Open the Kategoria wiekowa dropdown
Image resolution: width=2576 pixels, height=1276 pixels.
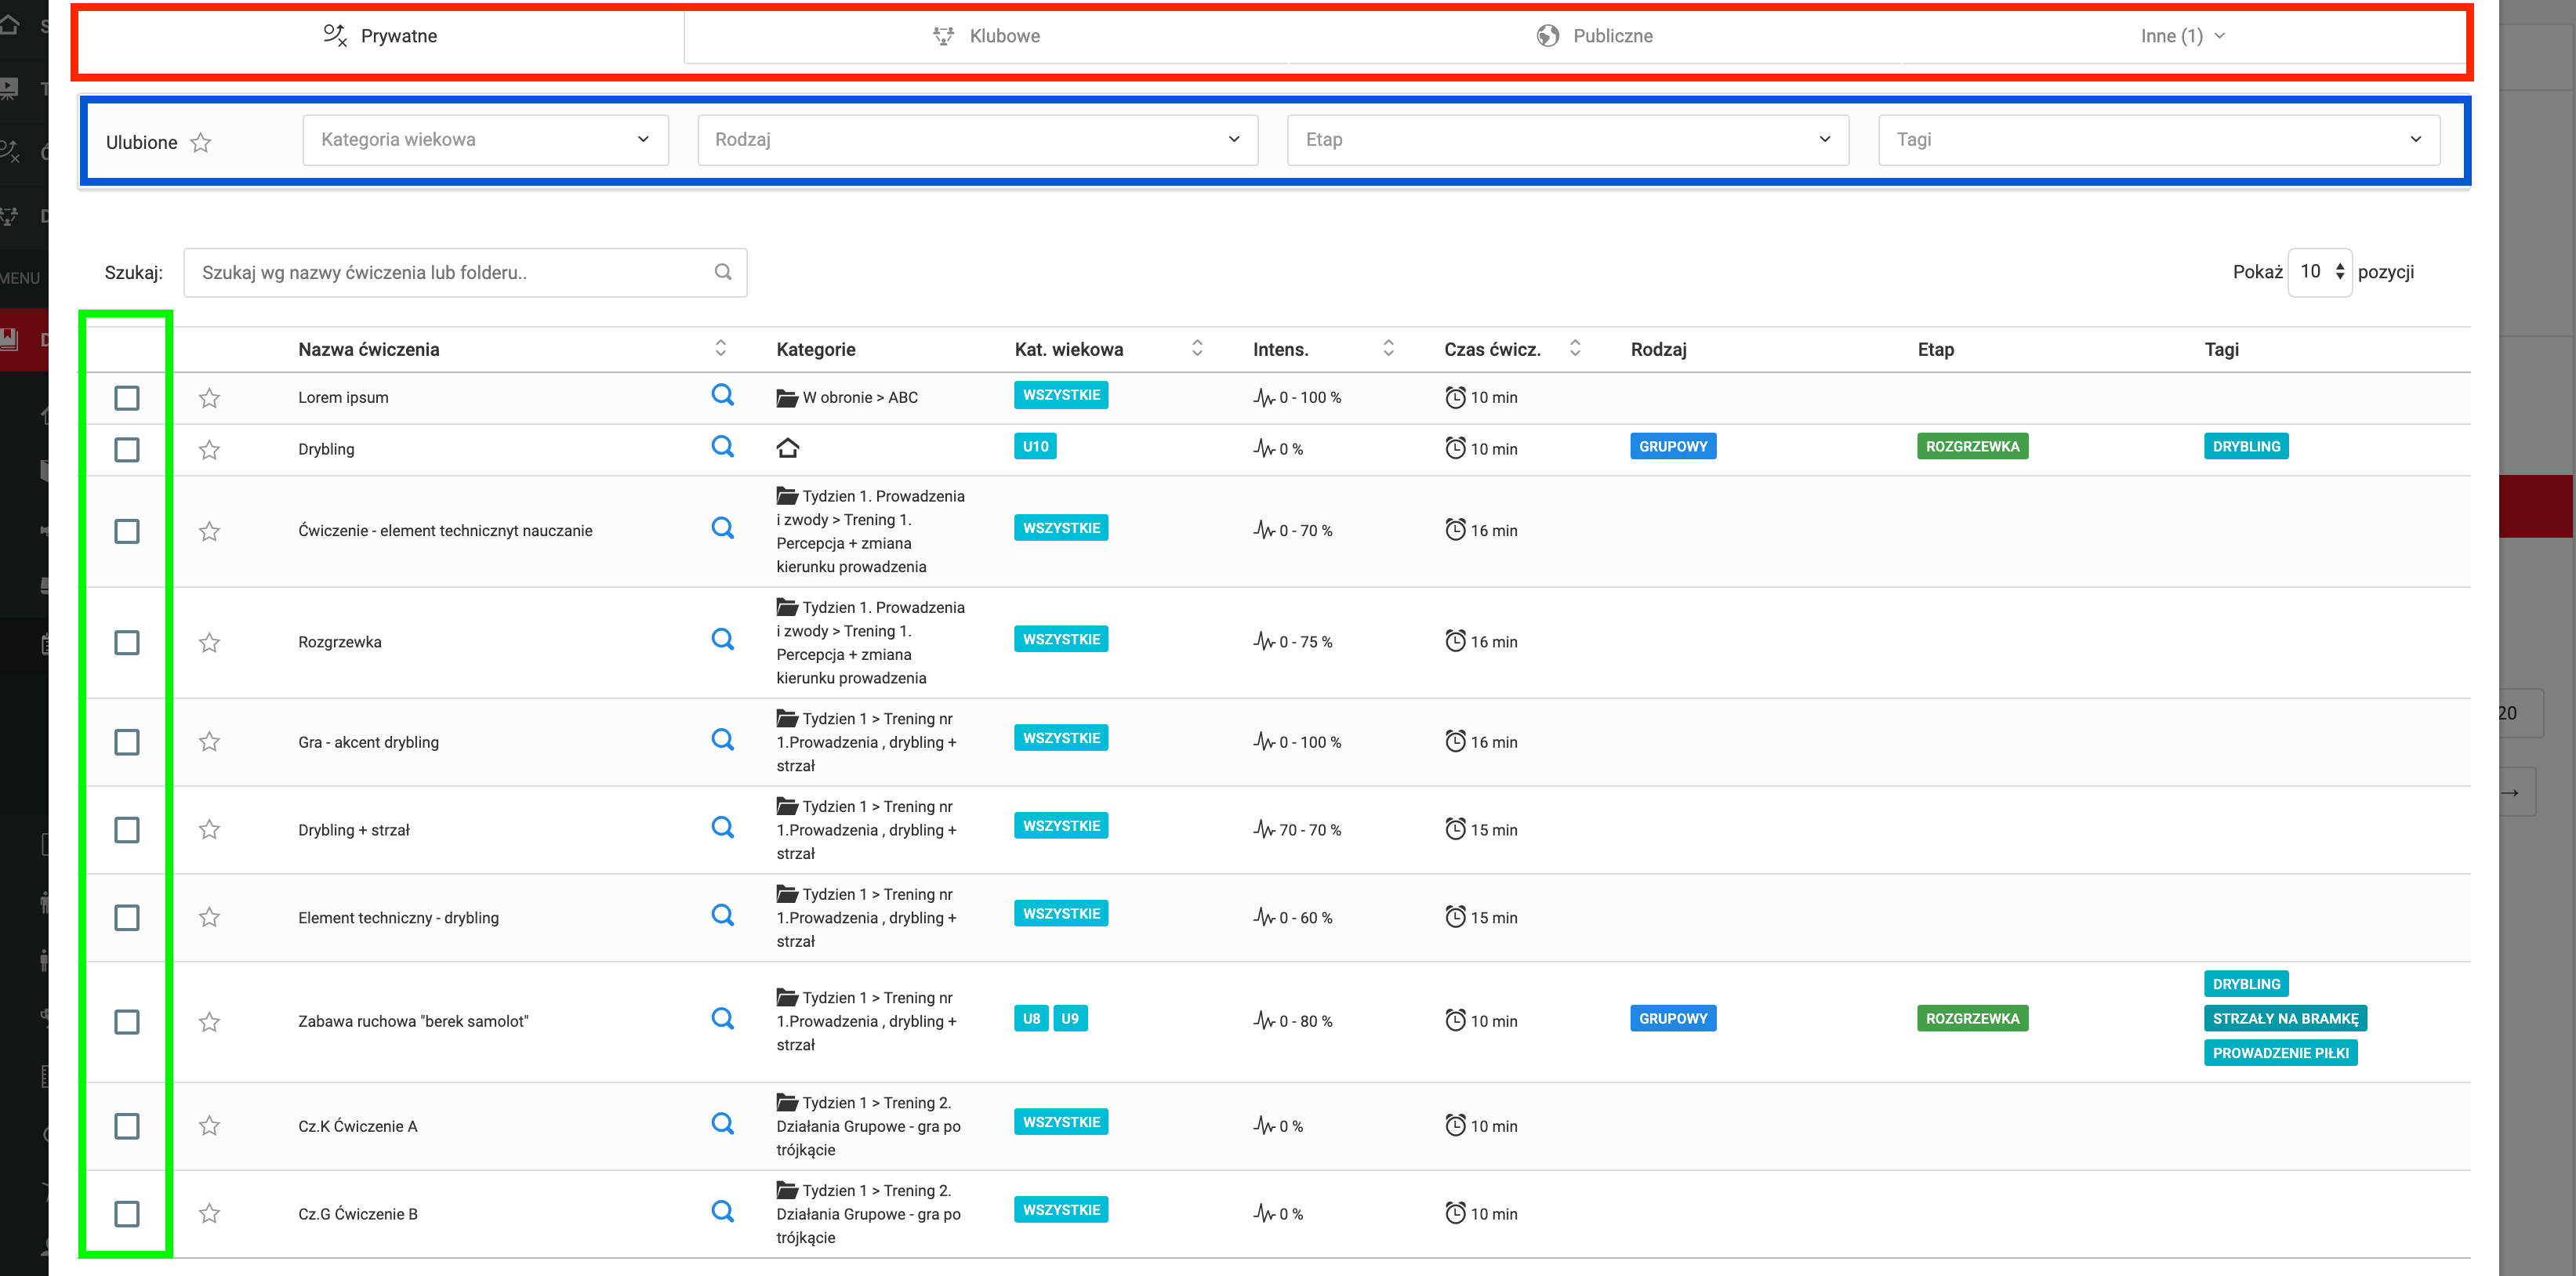coord(485,140)
